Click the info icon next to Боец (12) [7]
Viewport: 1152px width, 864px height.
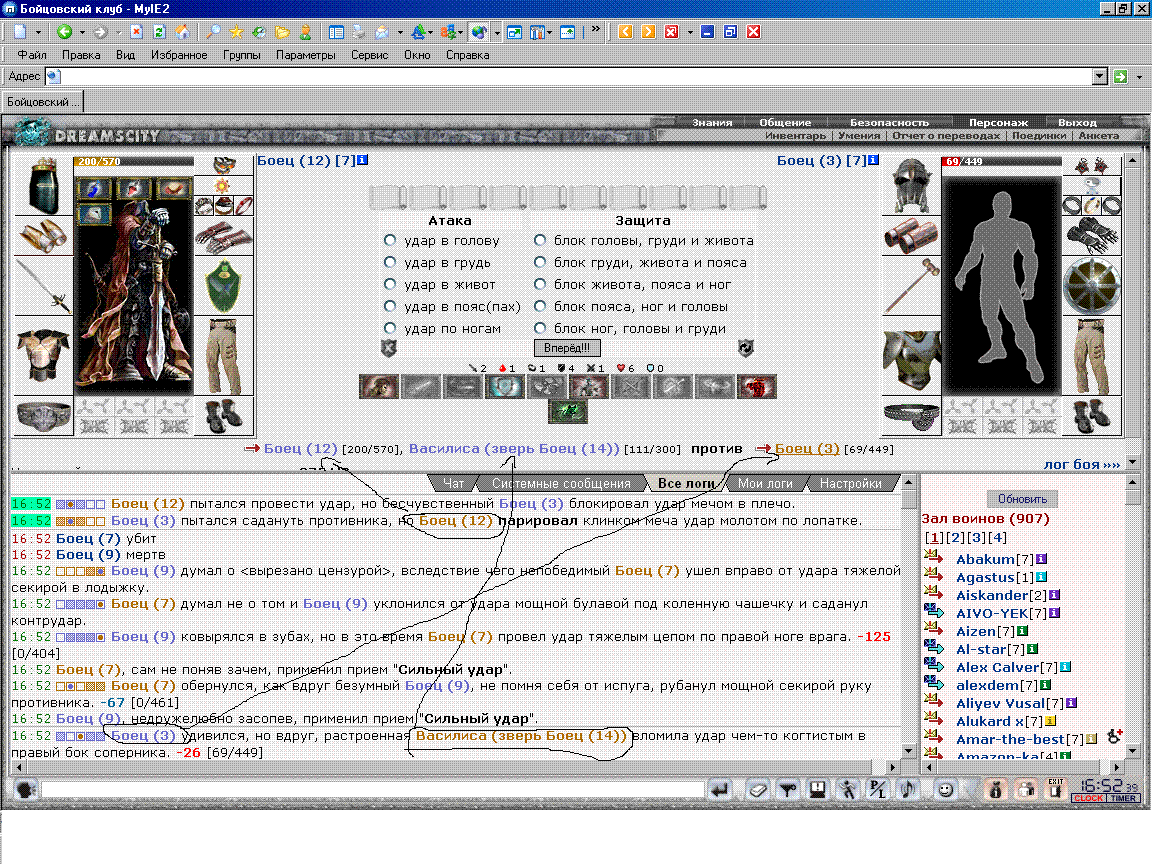[362, 159]
